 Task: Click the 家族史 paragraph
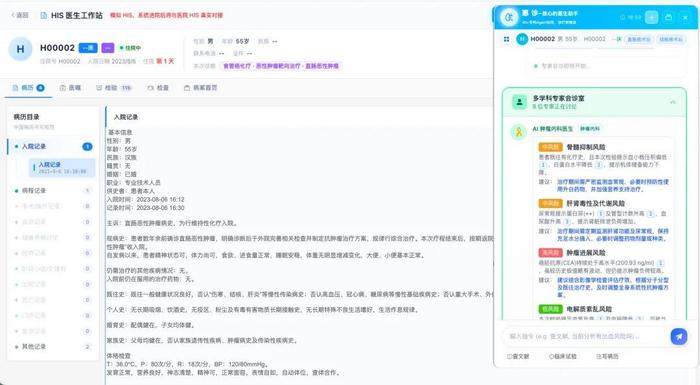[202, 340]
